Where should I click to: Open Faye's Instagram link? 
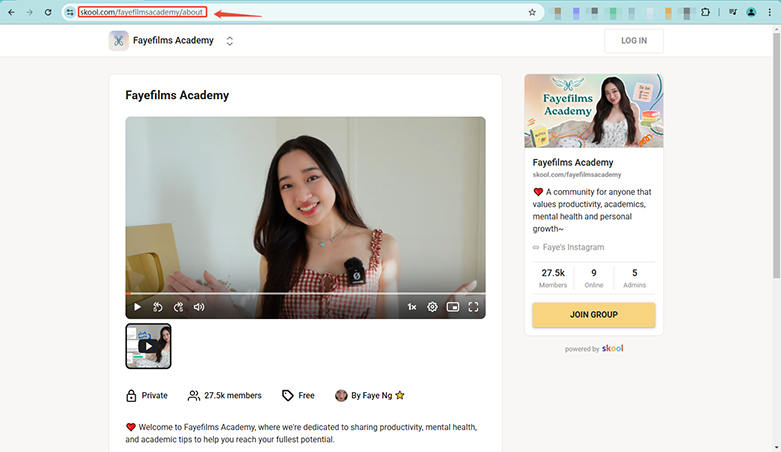tap(573, 247)
